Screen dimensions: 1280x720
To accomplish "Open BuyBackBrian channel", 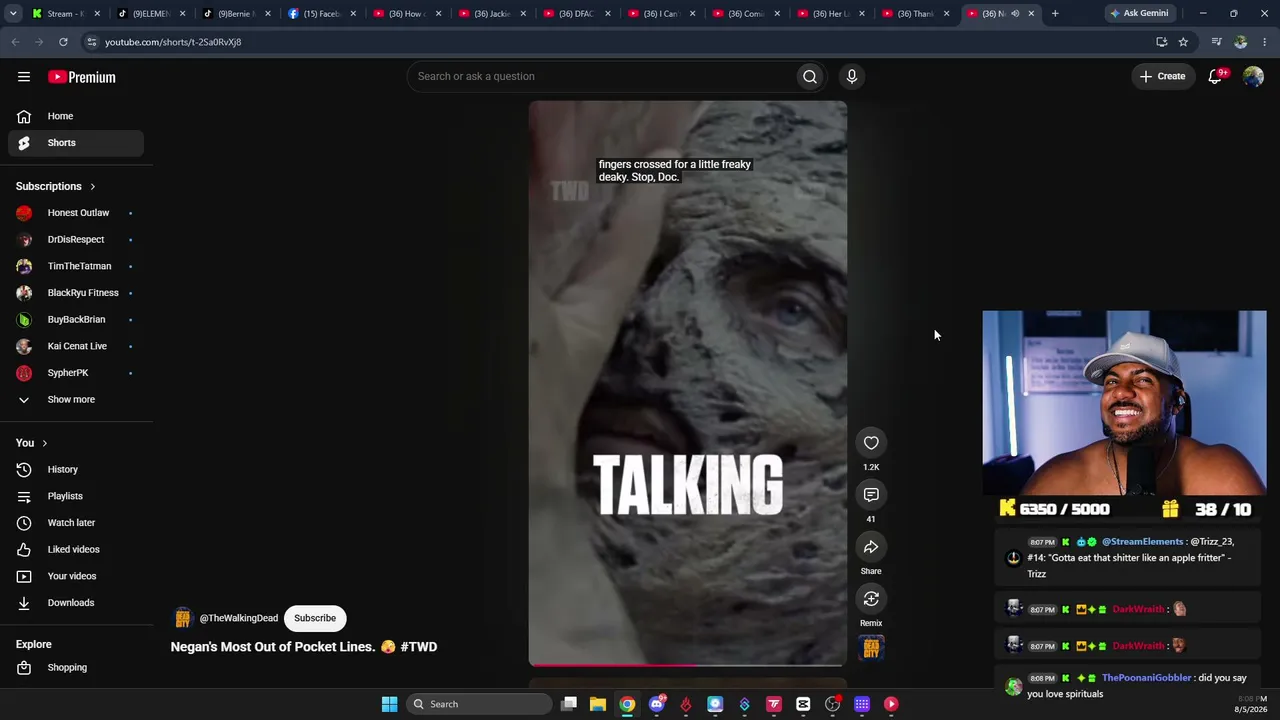I will (76, 319).
